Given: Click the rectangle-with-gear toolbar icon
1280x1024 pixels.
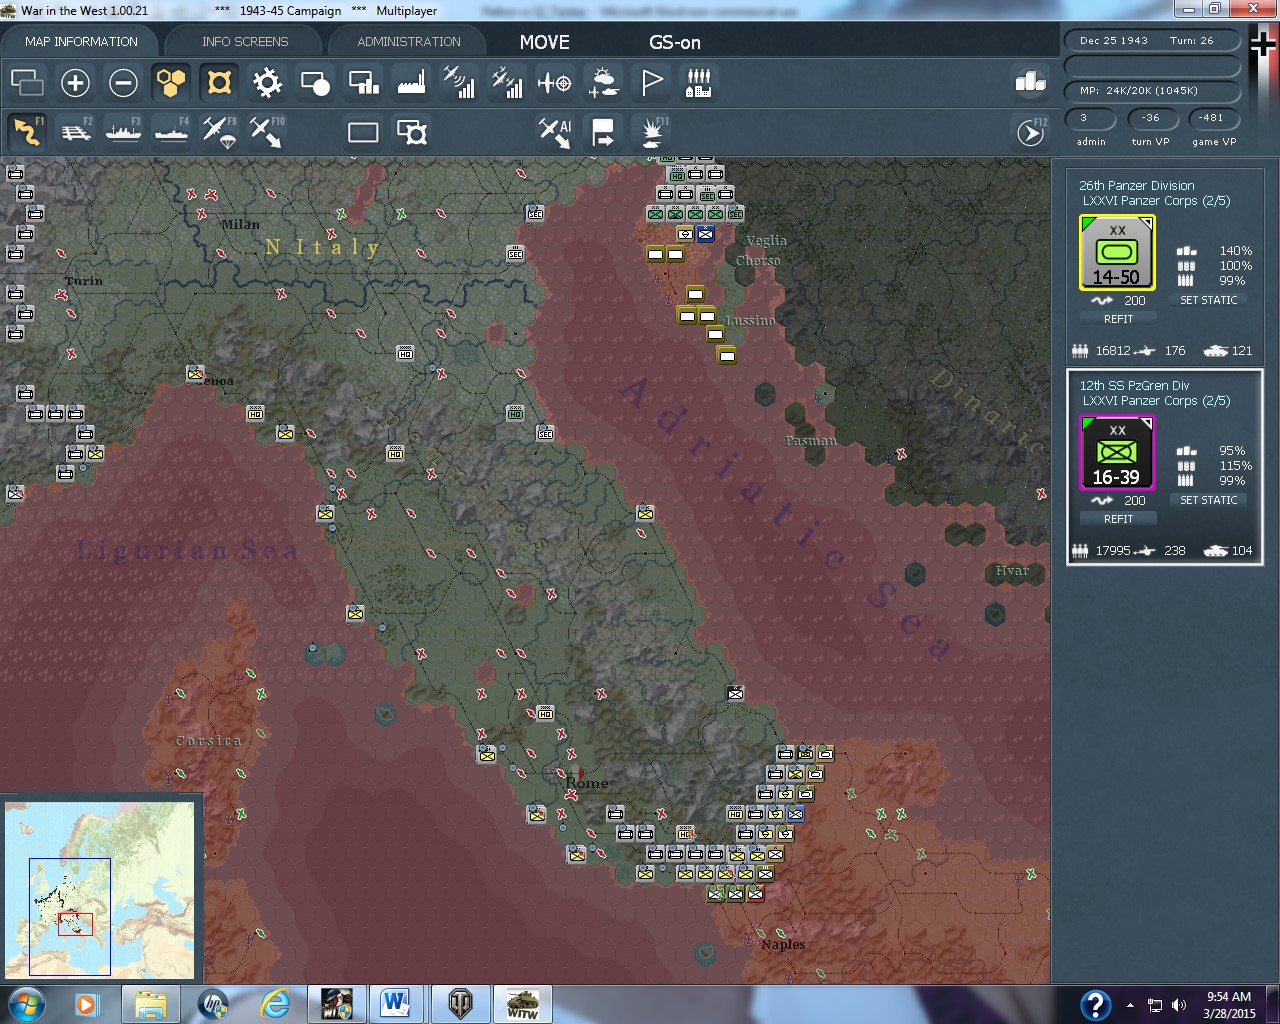Looking at the screenshot, I should 411,132.
